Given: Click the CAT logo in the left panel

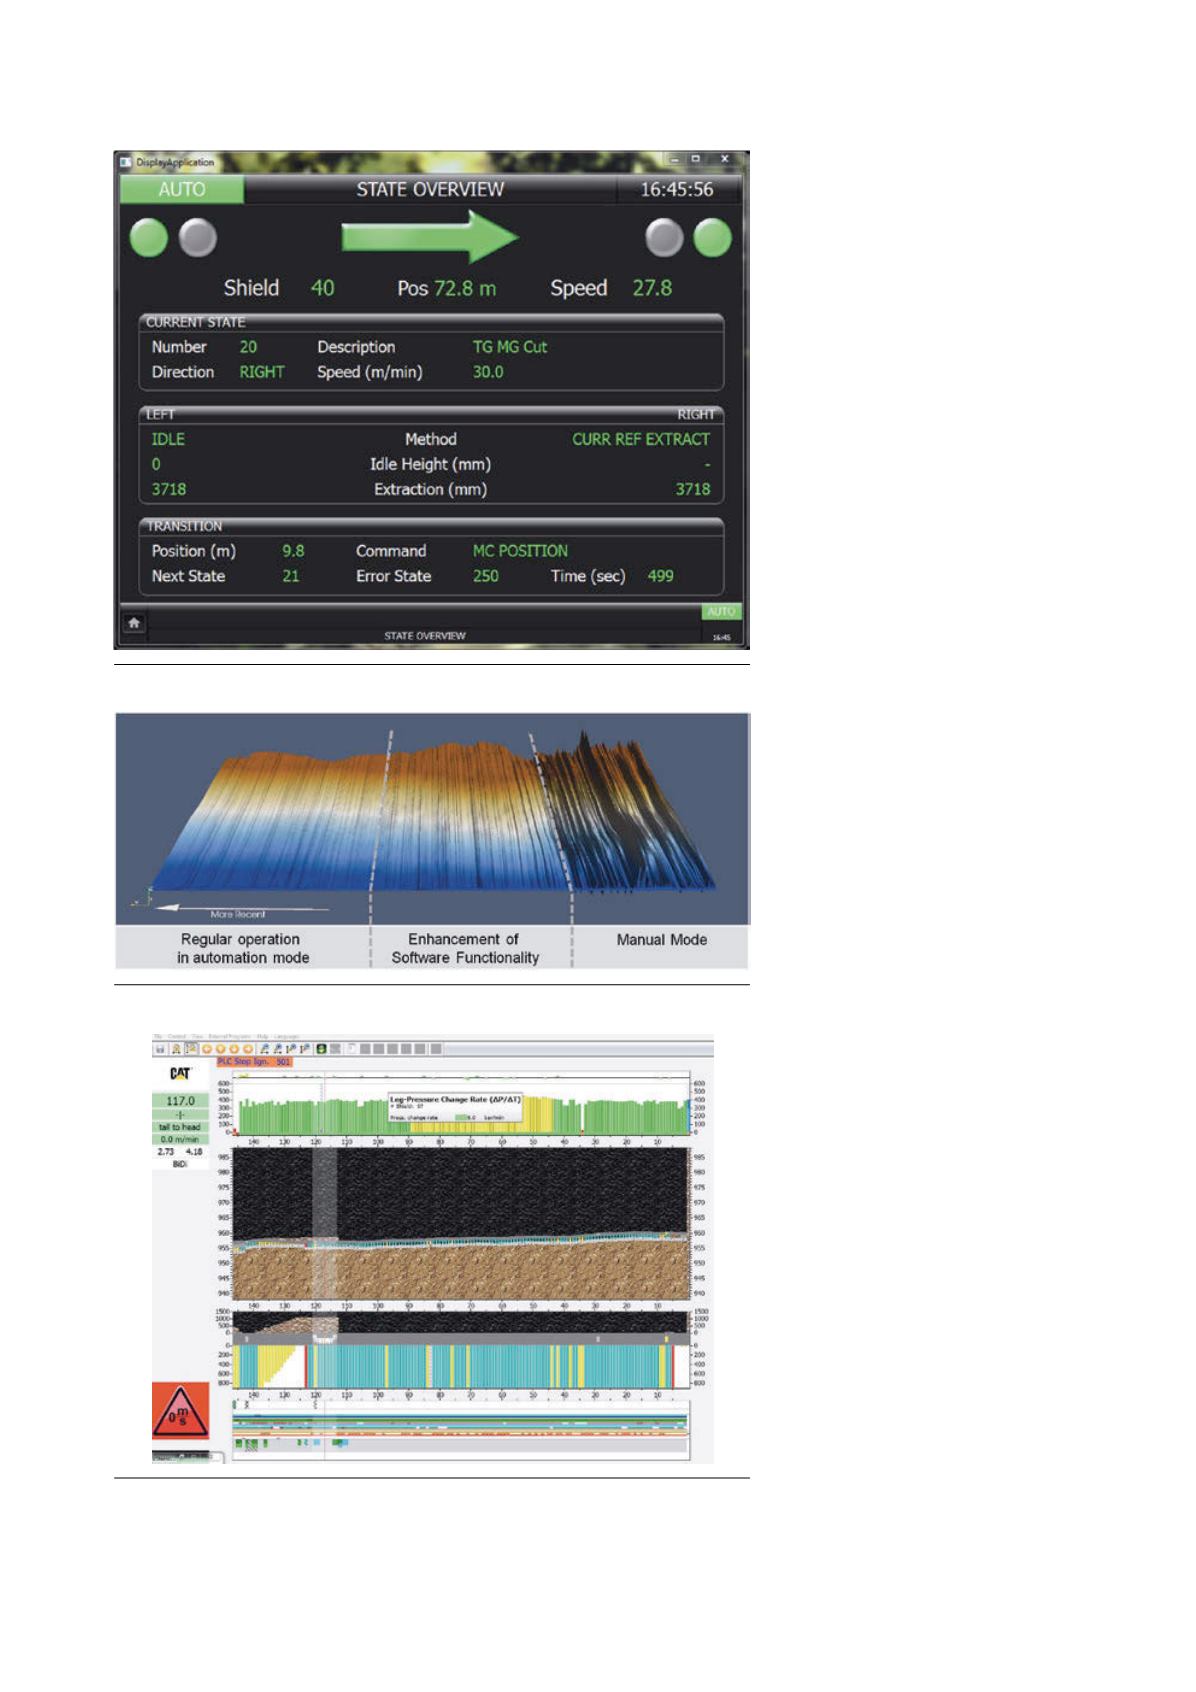Looking at the screenshot, I should 180,1073.
